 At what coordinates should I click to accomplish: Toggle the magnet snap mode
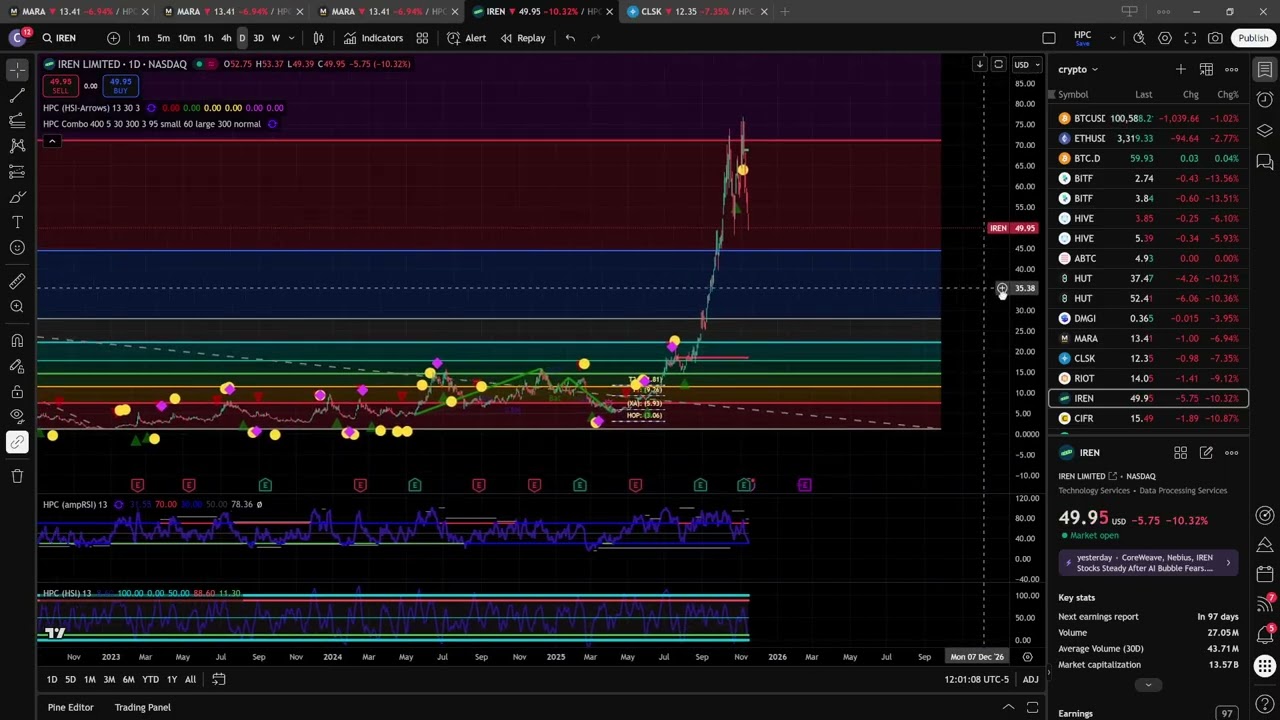[17, 341]
